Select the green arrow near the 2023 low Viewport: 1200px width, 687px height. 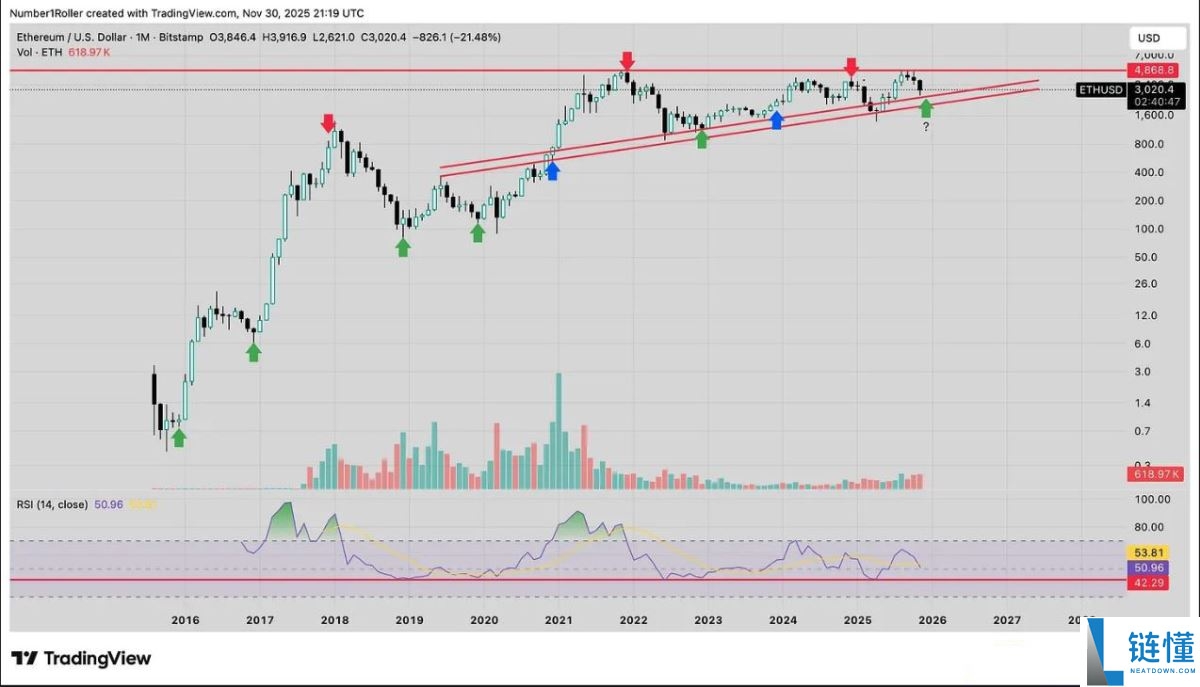[x=702, y=139]
